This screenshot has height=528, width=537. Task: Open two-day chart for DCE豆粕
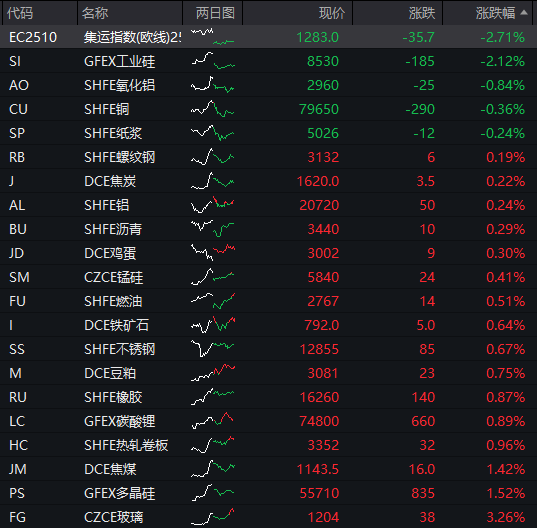(213, 373)
